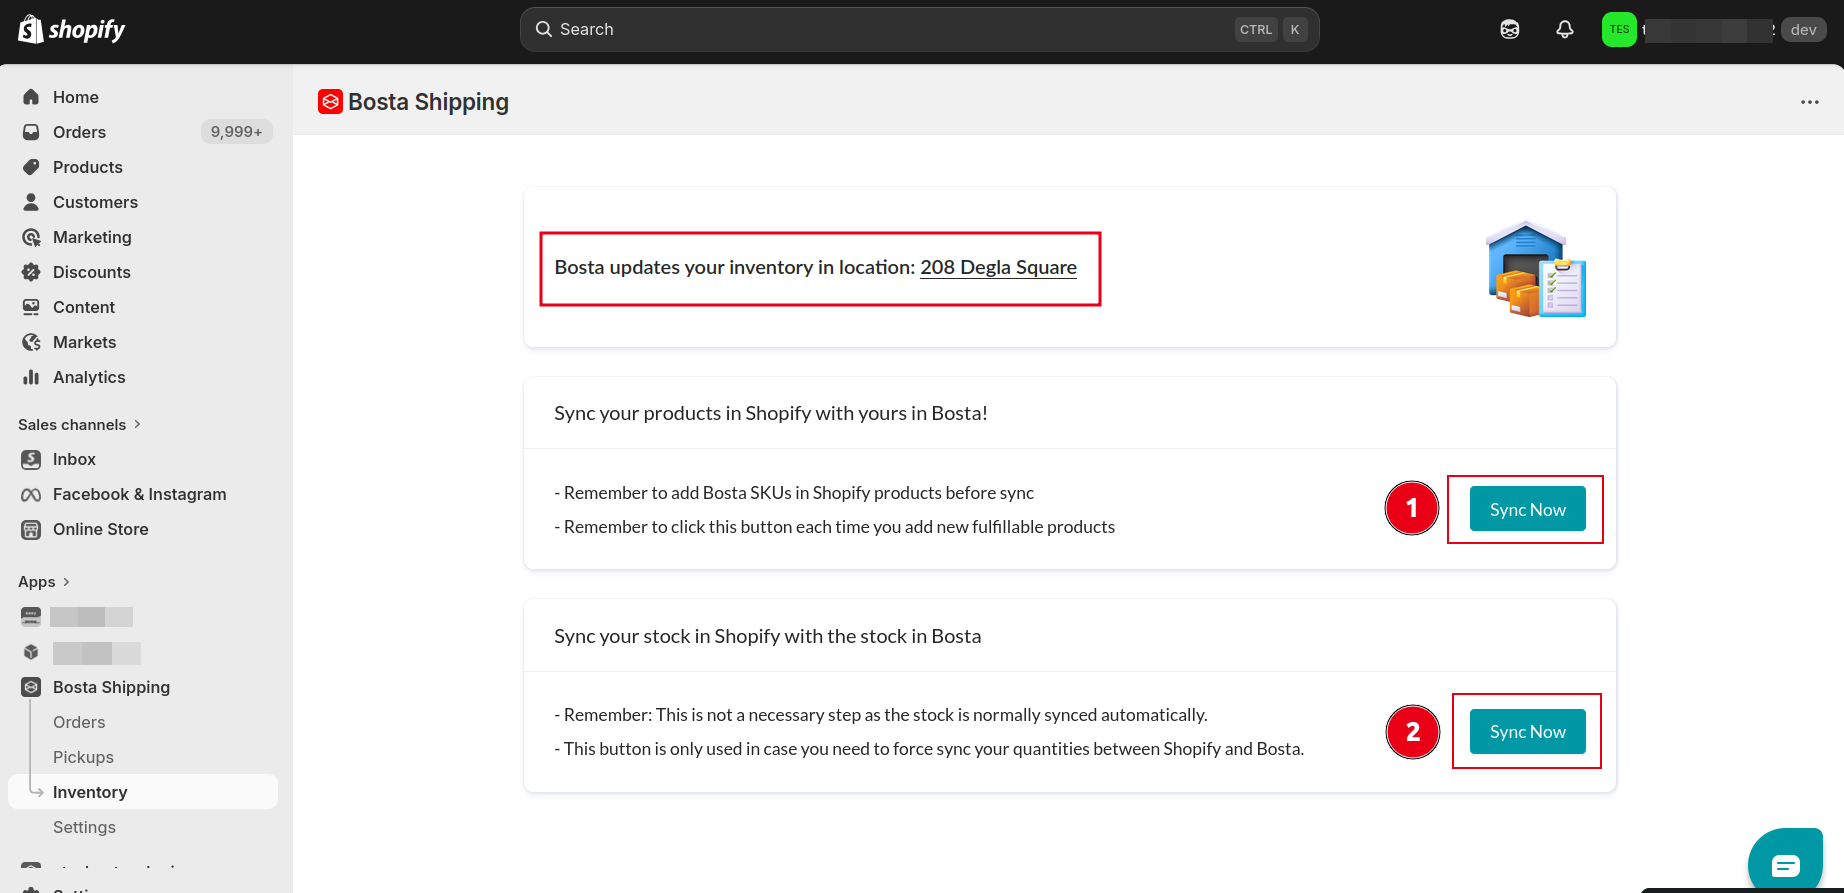Expand Sales channels section
Screen dimensions: 1844x893
(x=80, y=425)
